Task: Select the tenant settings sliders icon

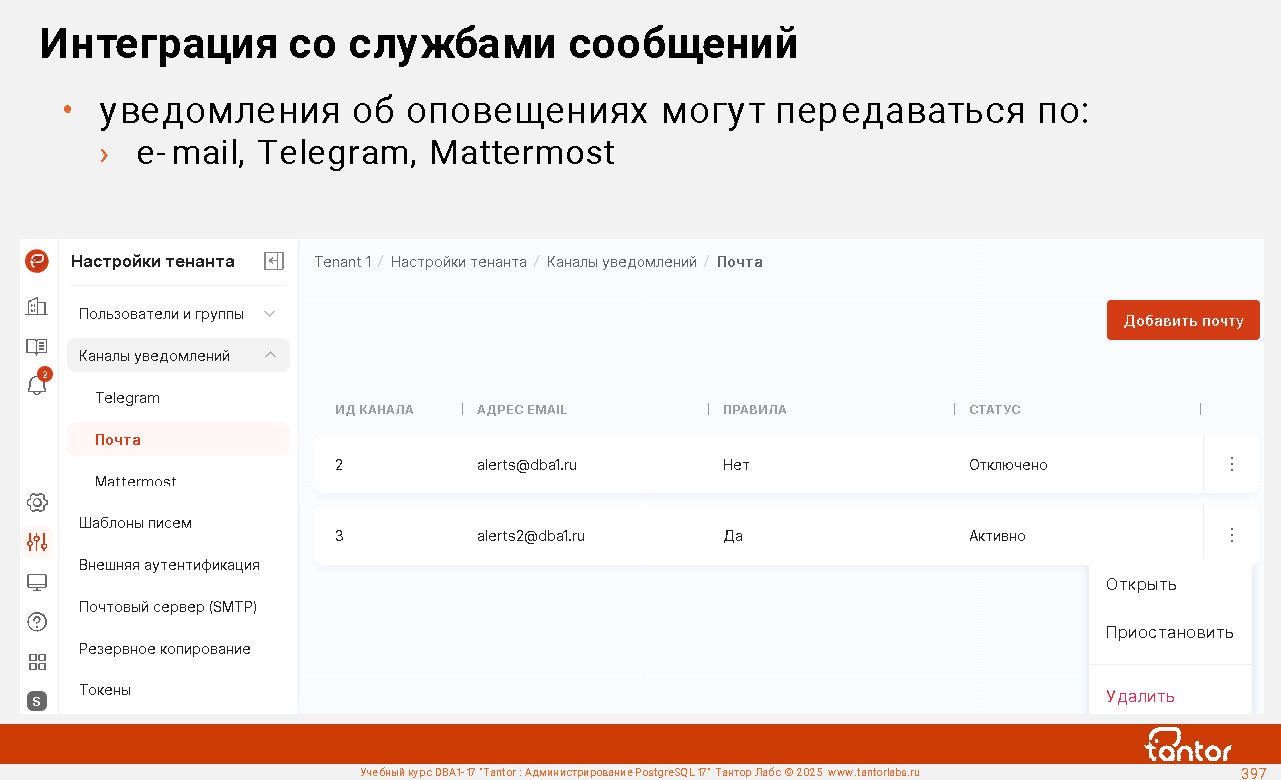Action: [37, 542]
